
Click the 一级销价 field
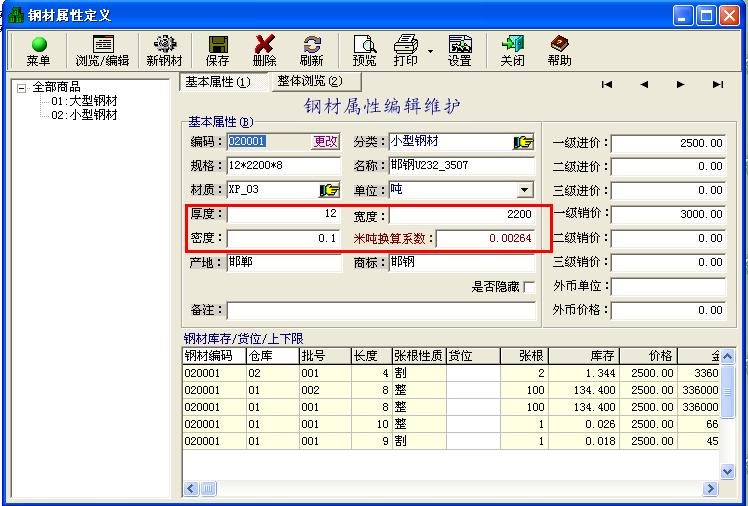668,214
